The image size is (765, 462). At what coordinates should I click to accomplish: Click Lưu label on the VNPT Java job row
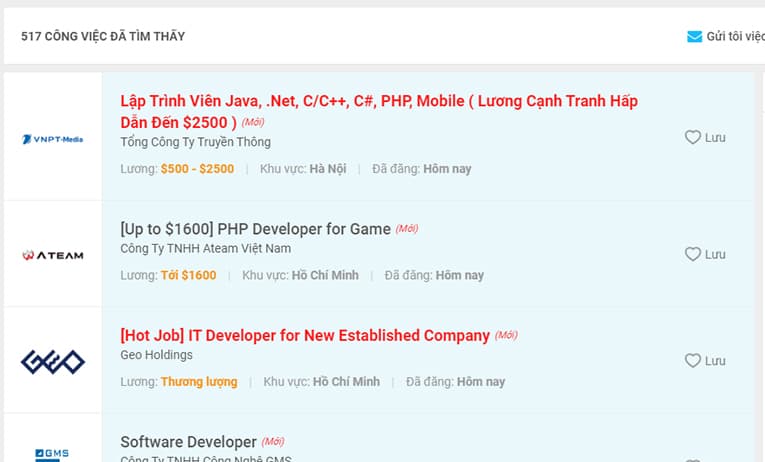(x=715, y=138)
